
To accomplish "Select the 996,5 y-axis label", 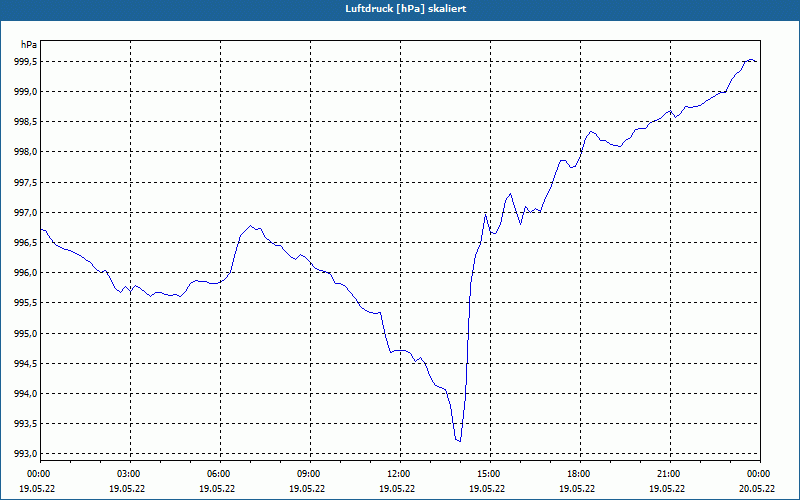I will 26,243.
